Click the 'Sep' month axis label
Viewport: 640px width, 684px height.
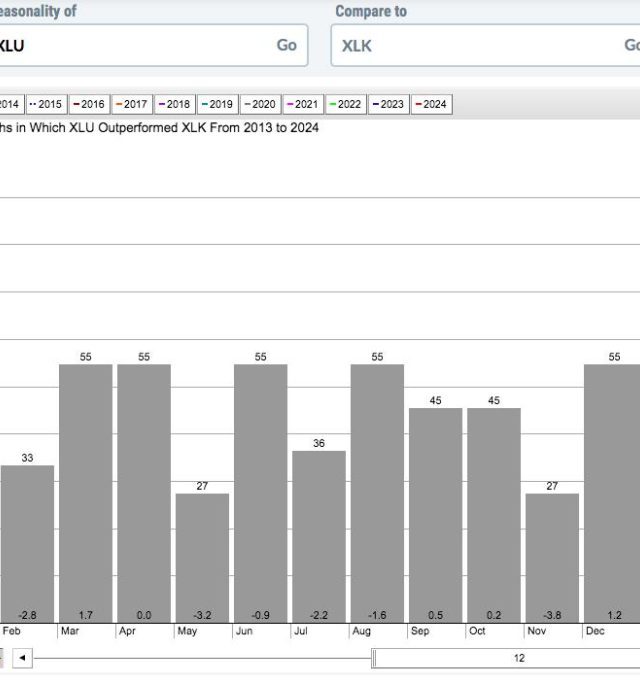coord(420,631)
